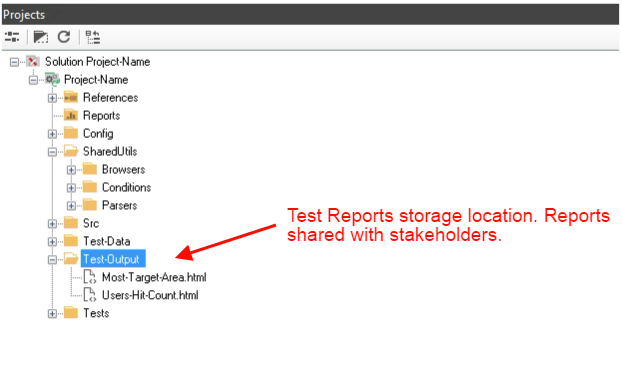
Task: Expand the References node
Action: point(52,98)
